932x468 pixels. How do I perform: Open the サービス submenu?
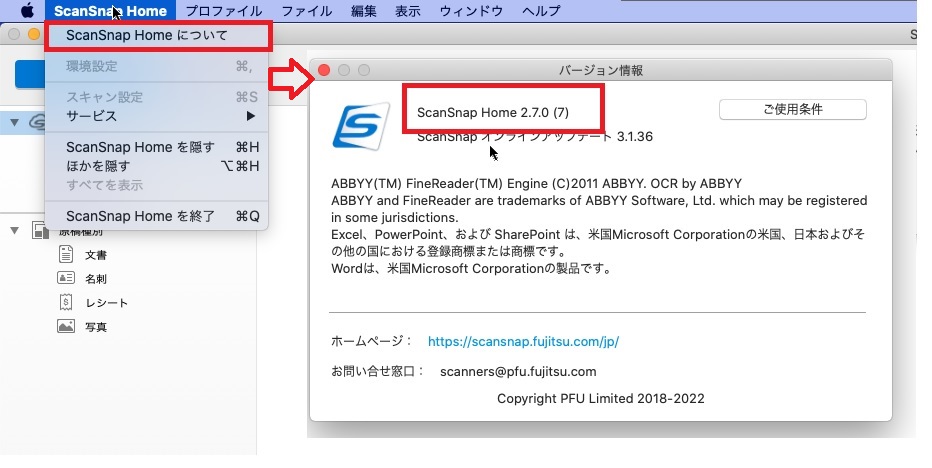pyautogui.click(x=156, y=116)
